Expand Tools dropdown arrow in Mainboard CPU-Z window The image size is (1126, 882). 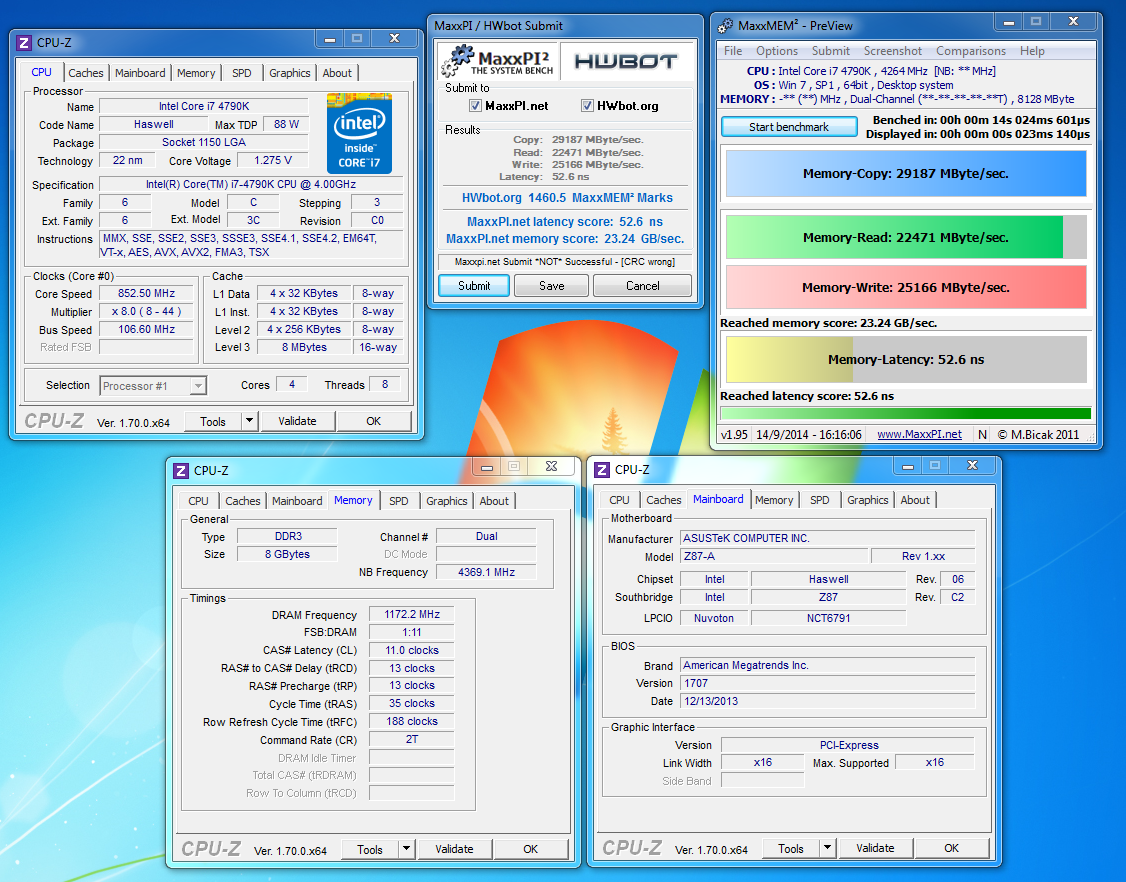click(827, 848)
